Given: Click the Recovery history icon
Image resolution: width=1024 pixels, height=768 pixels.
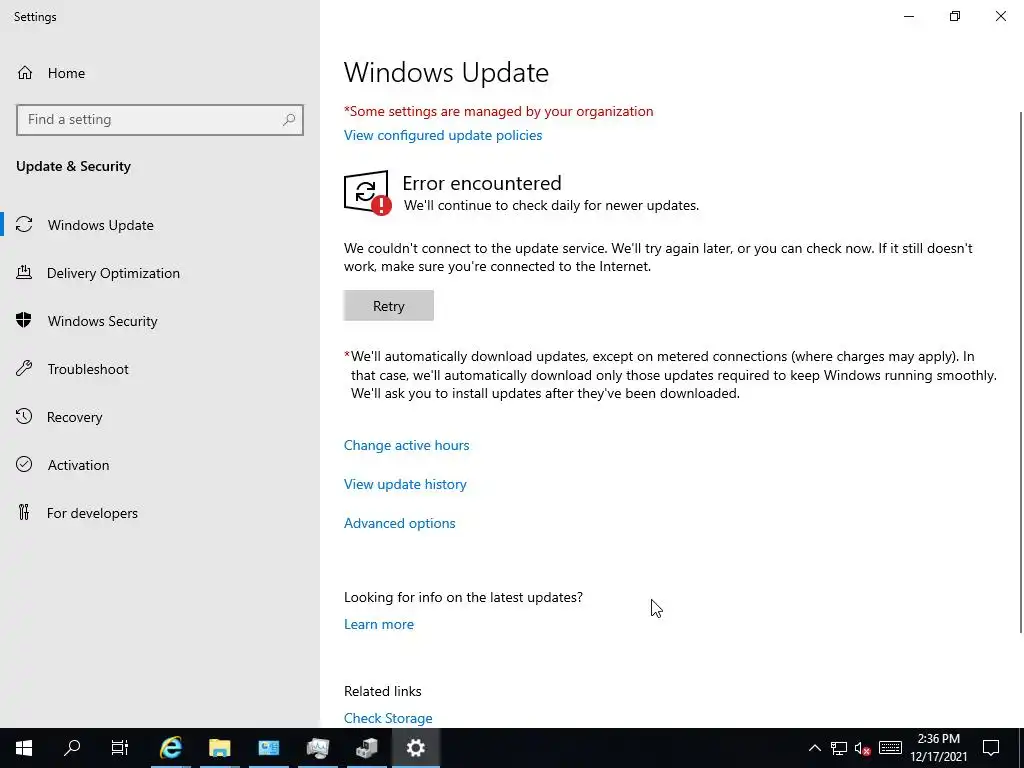Looking at the screenshot, I should 24,416.
